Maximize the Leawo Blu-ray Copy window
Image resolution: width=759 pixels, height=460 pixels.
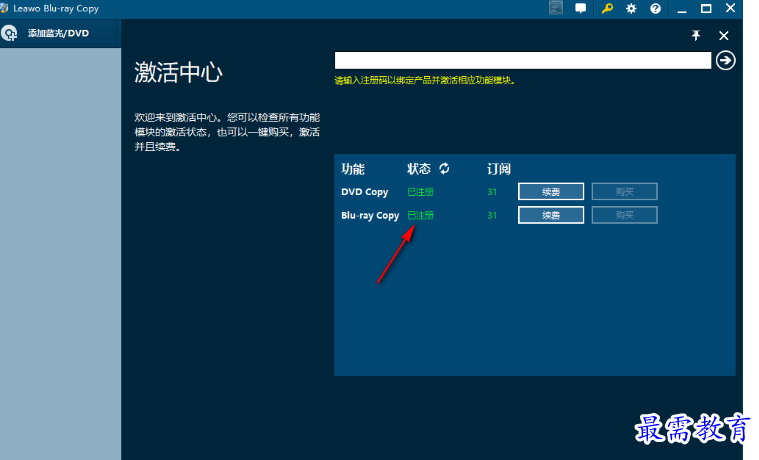[706, 9]
